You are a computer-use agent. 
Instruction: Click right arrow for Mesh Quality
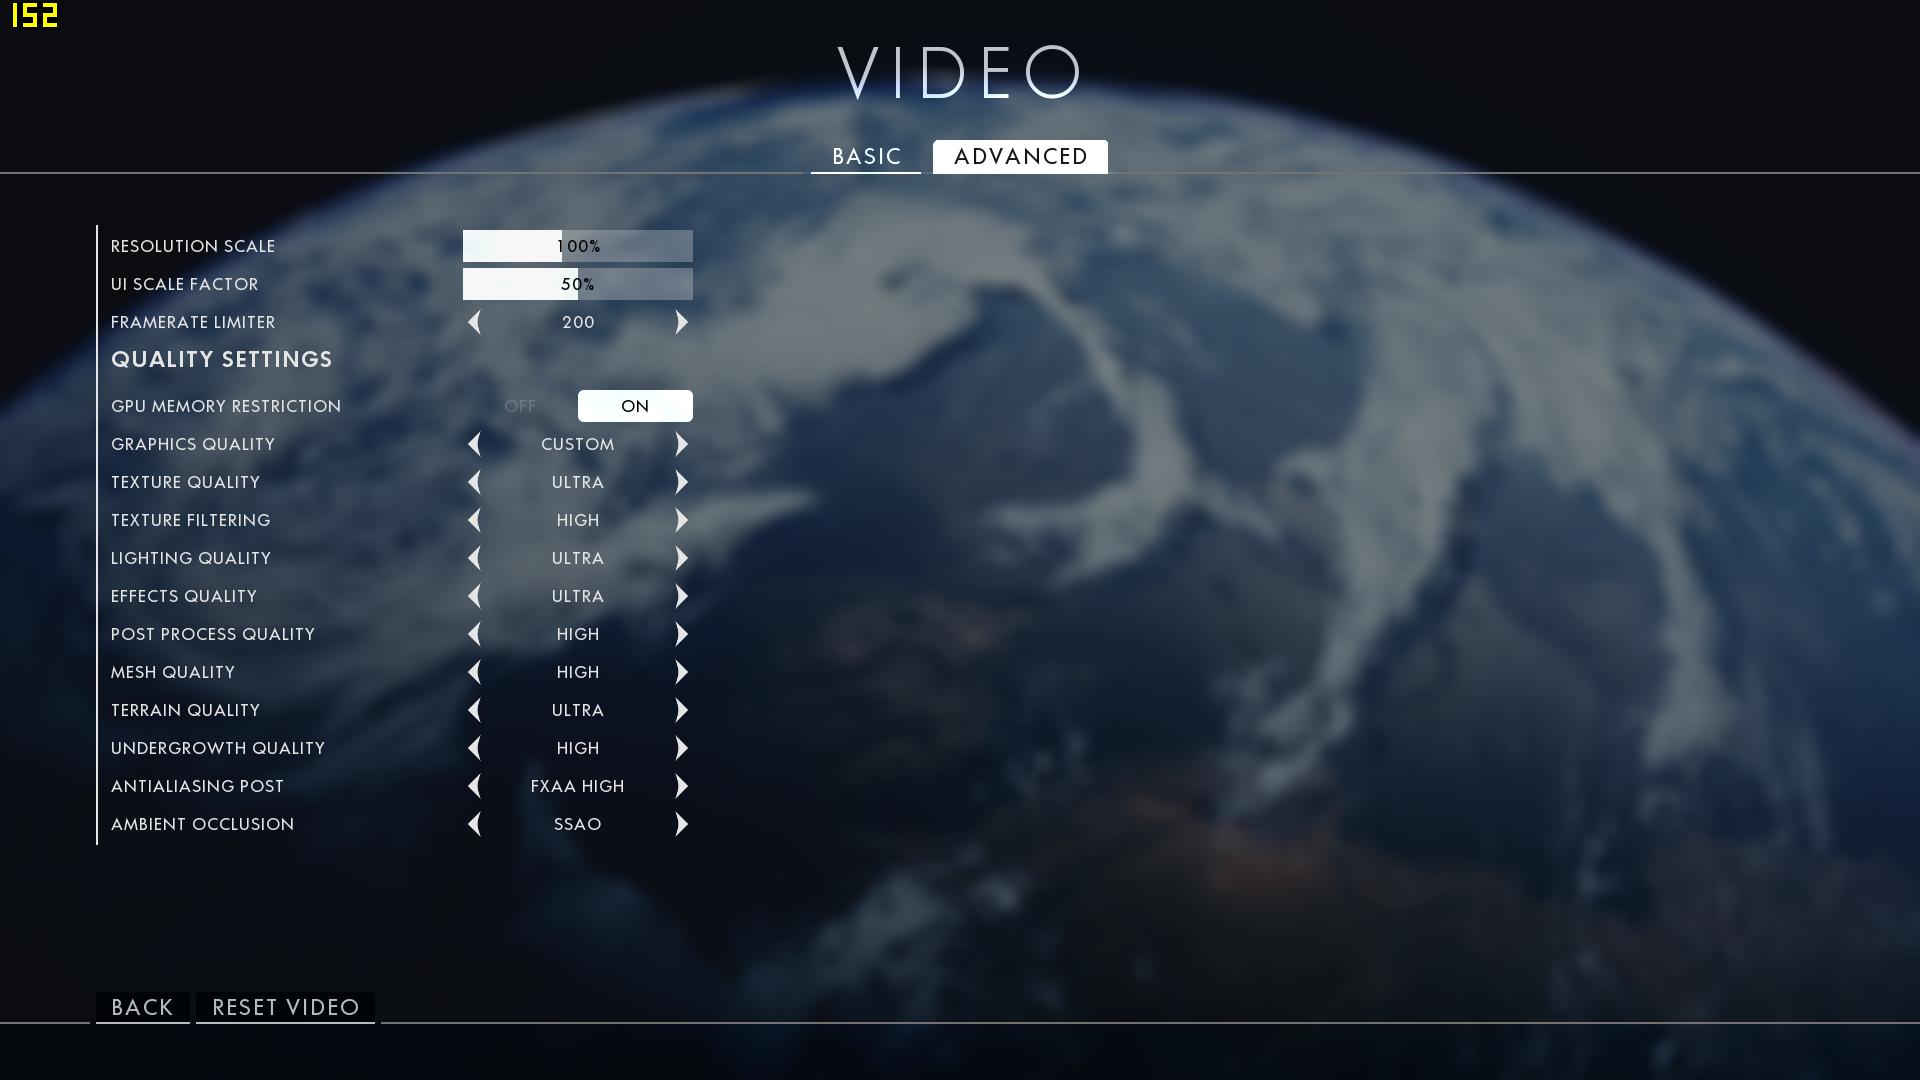tap(681, 672)
